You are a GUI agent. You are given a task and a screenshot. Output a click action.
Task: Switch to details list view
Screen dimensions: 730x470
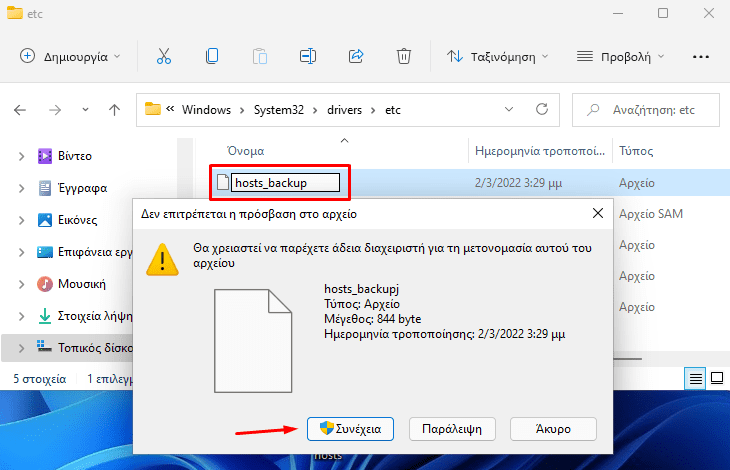(696, 379)
